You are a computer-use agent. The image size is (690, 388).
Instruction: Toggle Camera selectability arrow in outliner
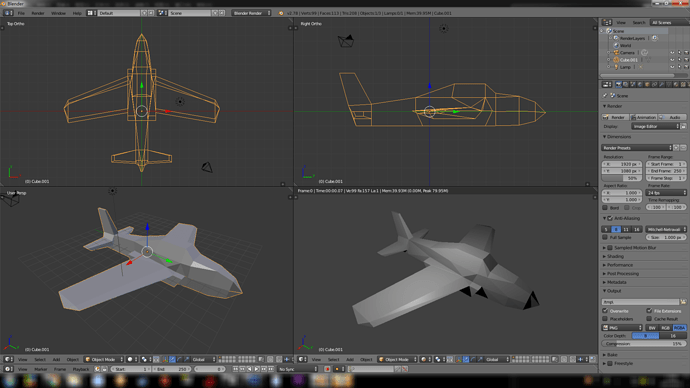[x=679, y=53]
